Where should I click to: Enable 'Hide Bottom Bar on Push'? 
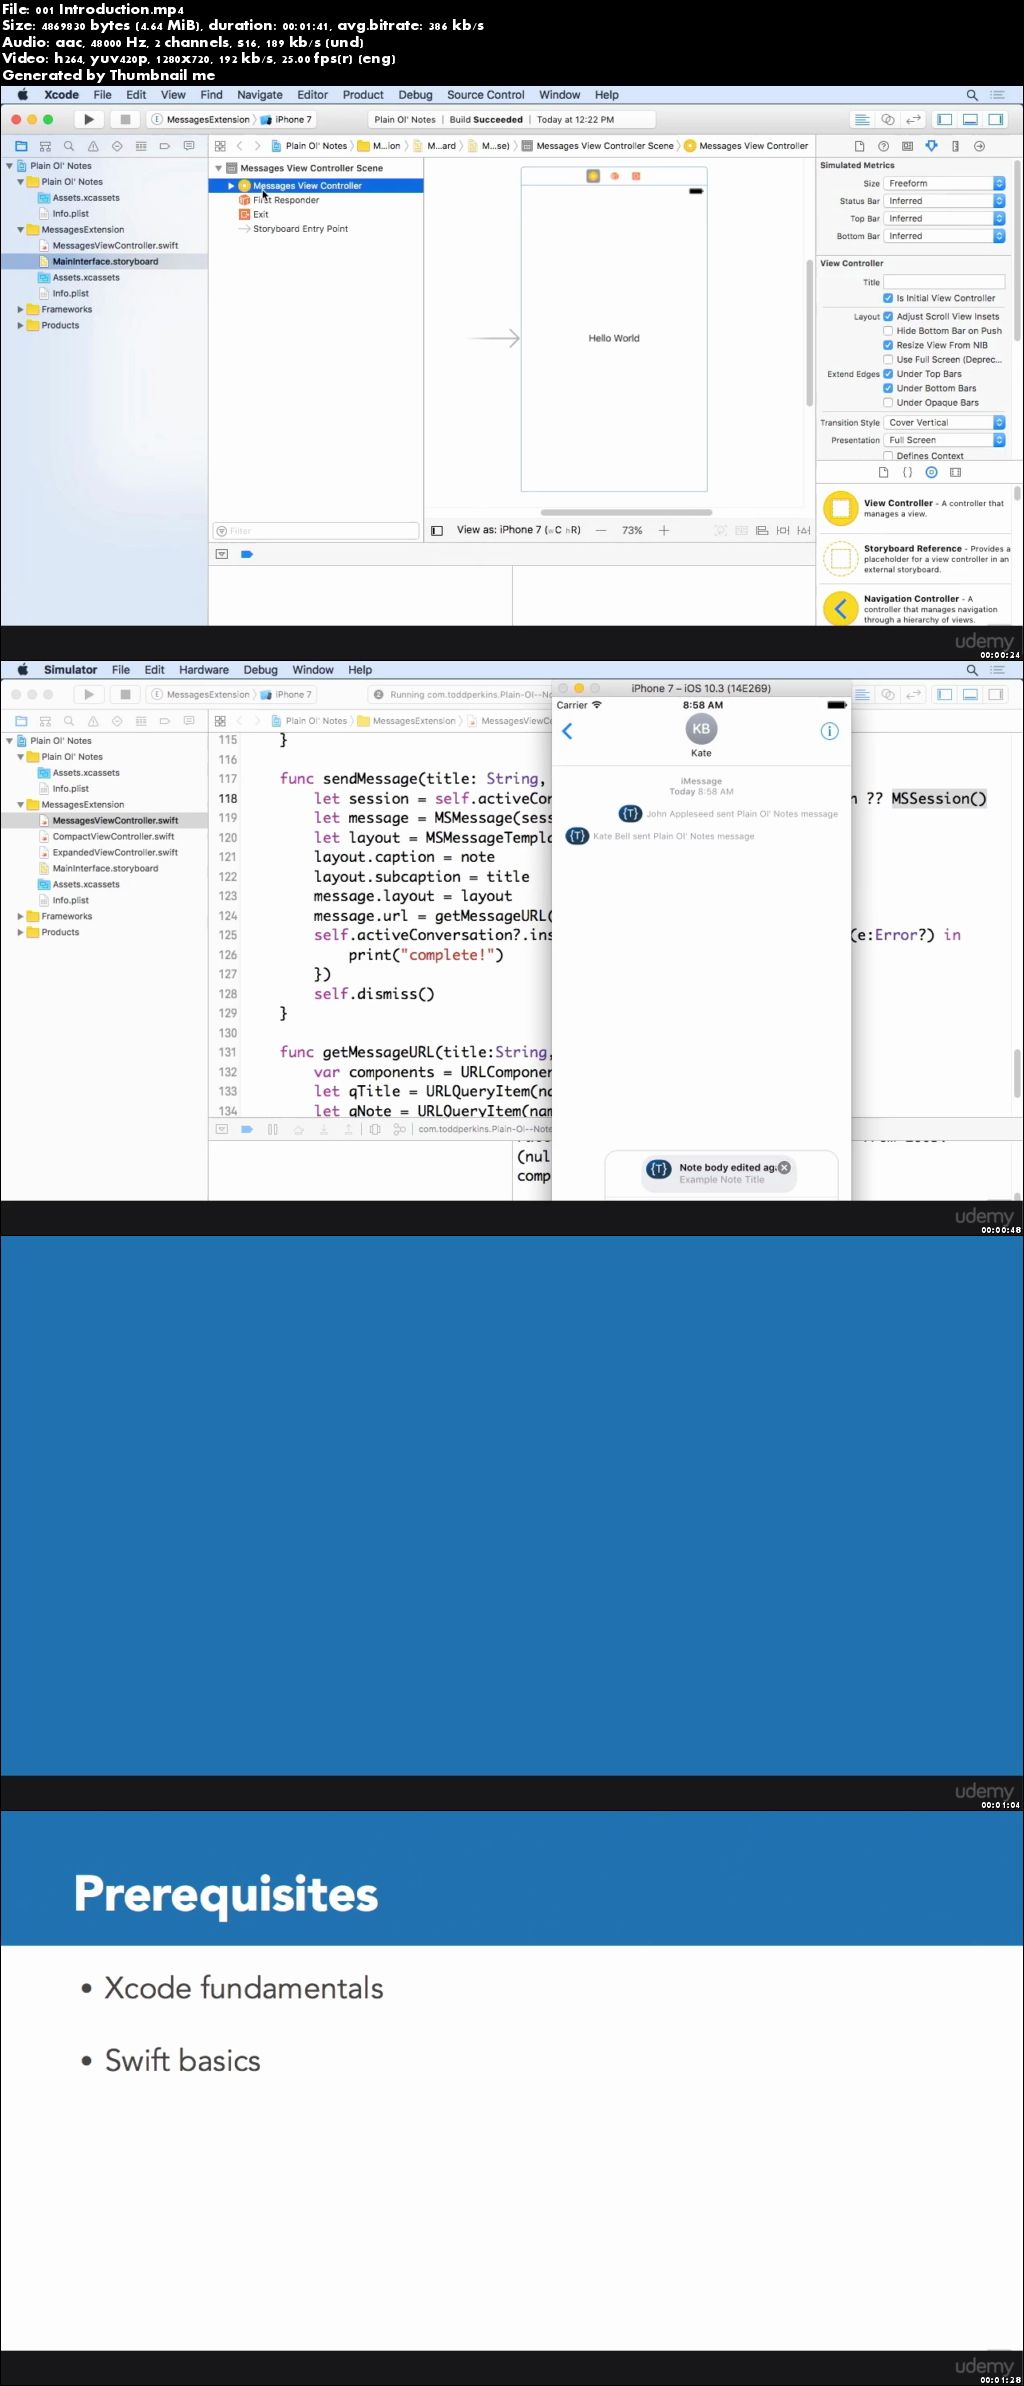(x=888, y=330)
